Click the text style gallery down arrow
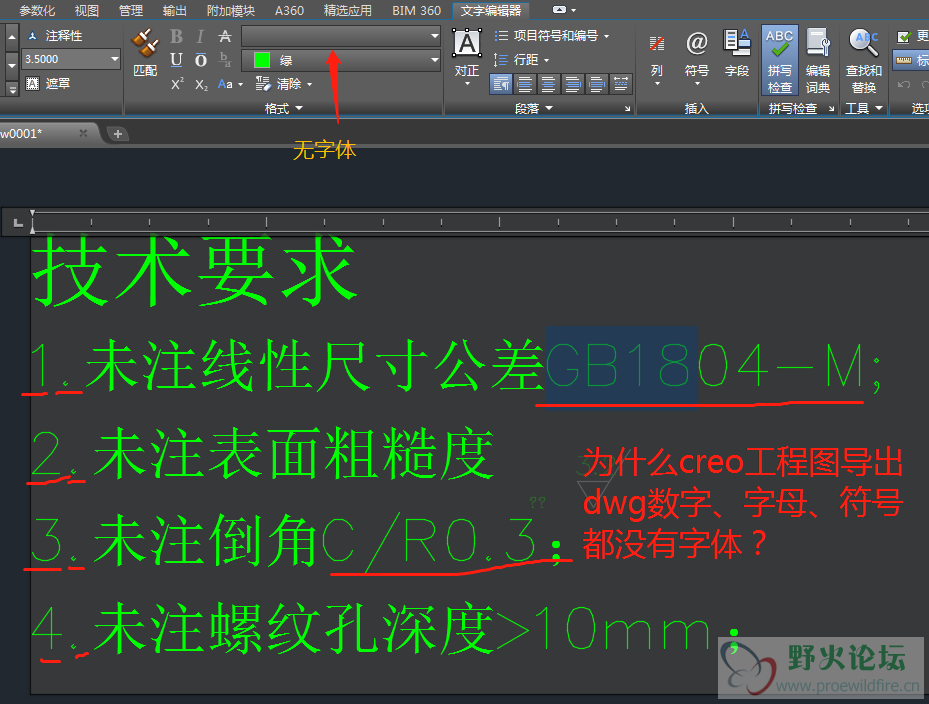The image size is (929, 704). 11,65
